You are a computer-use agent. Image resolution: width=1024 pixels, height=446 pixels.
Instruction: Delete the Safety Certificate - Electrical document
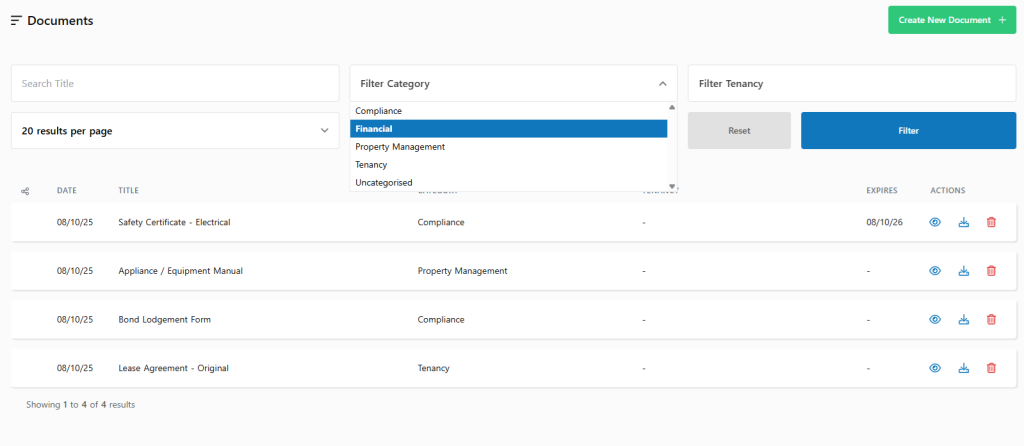pyautogui.click(x=991, y=222)
